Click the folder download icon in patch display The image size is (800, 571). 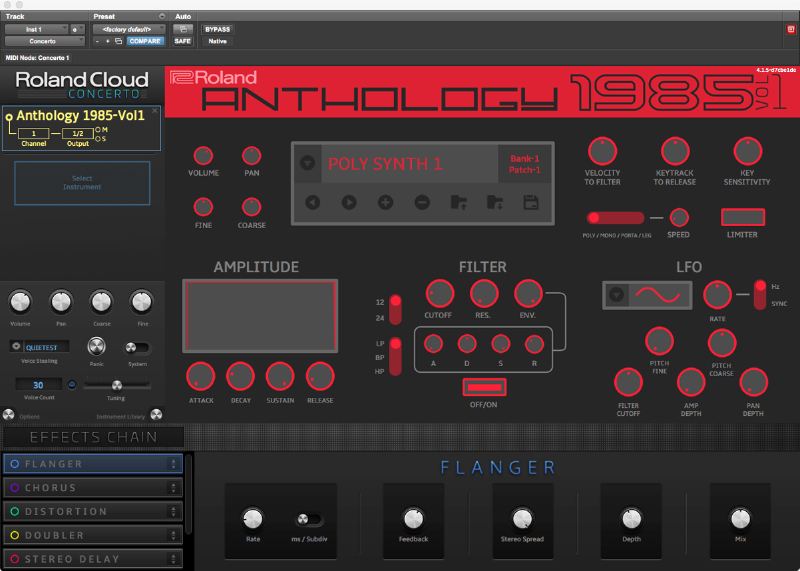[495, 203]
